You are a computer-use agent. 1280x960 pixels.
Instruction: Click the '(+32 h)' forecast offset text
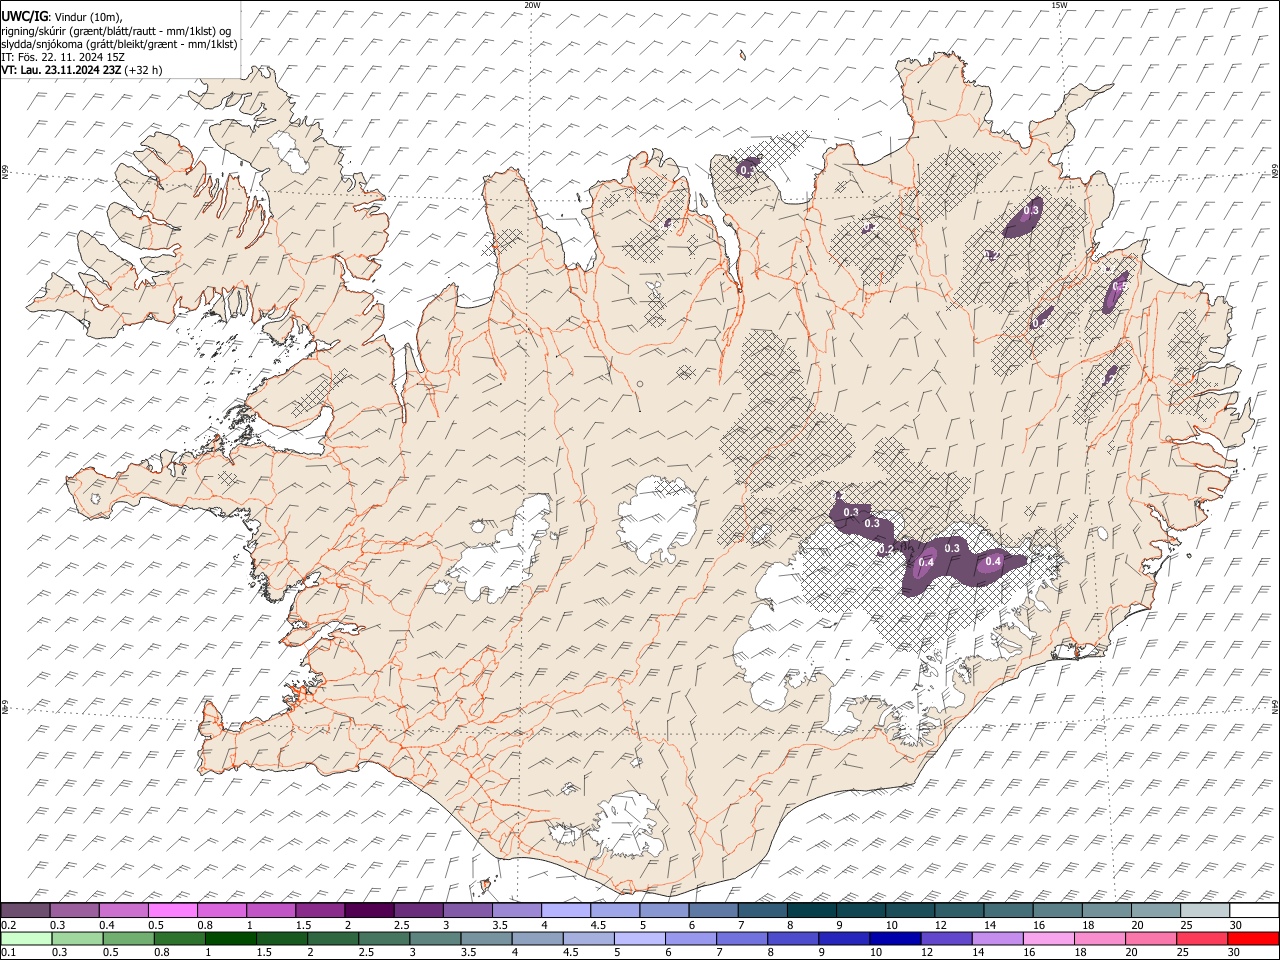(x=143, y=71)
